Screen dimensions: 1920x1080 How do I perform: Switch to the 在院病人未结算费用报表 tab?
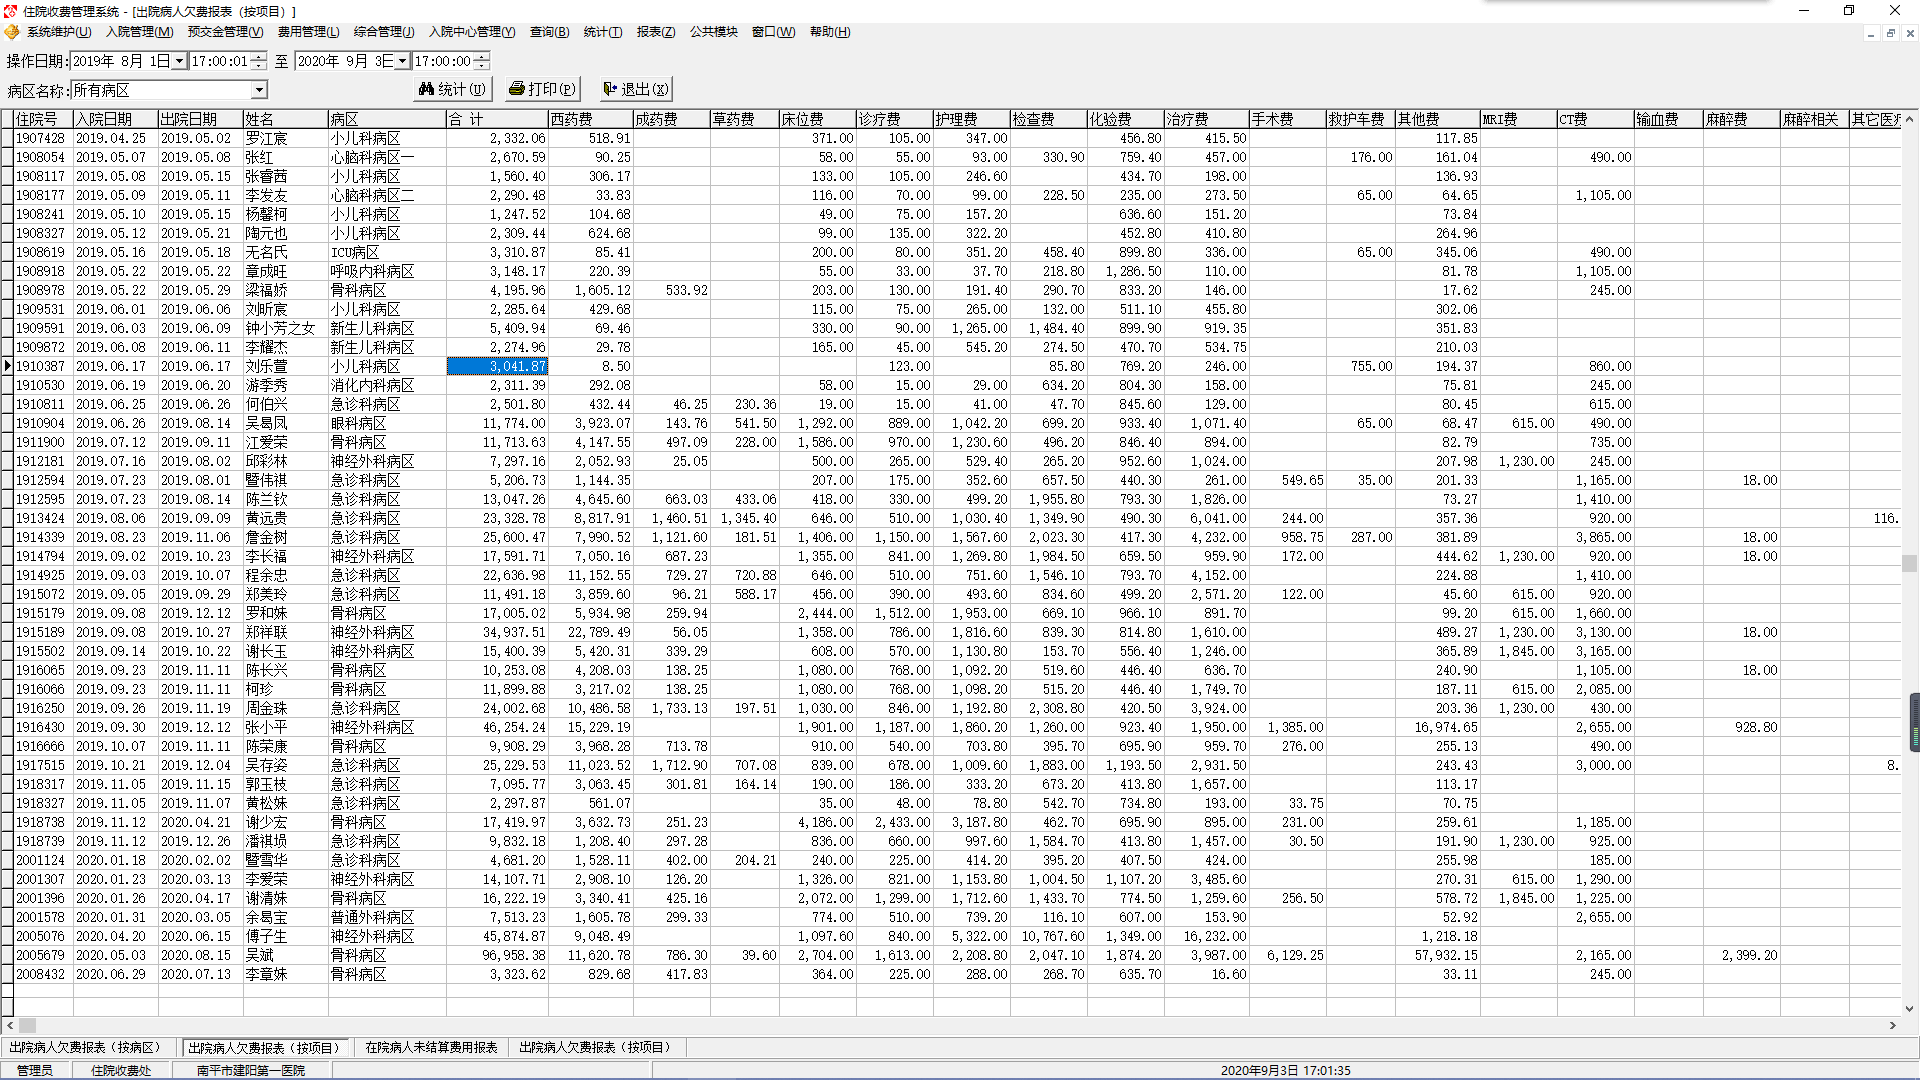[431, 1047]
